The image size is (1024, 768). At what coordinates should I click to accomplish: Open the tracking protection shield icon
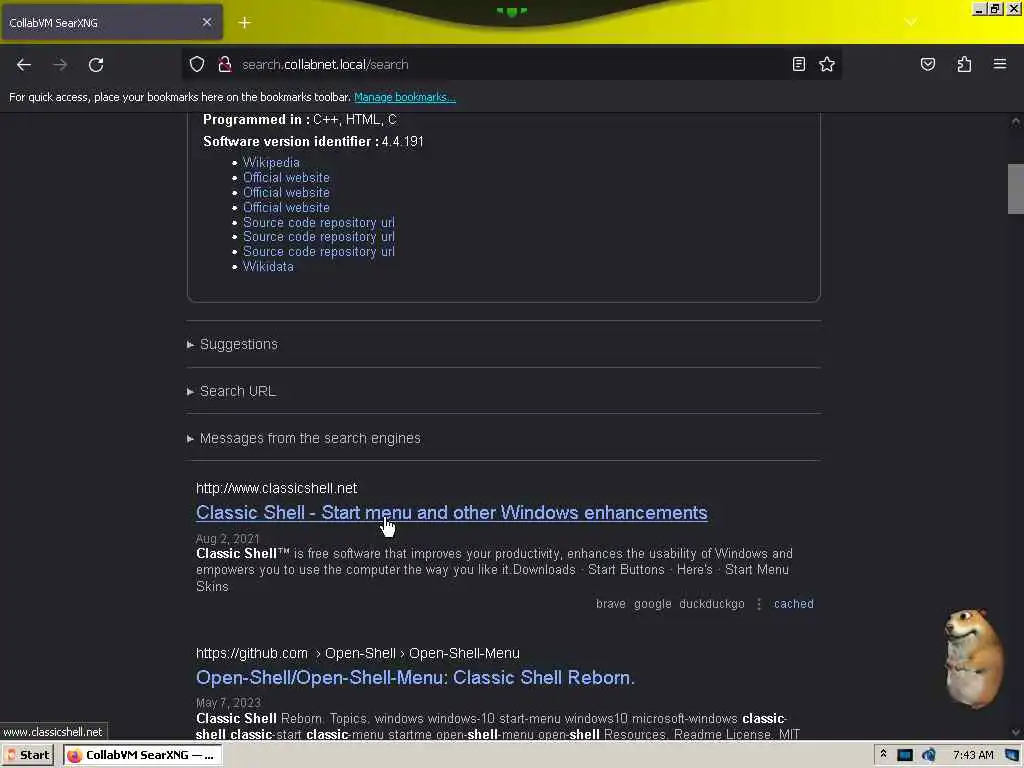(x=197, y=64)
